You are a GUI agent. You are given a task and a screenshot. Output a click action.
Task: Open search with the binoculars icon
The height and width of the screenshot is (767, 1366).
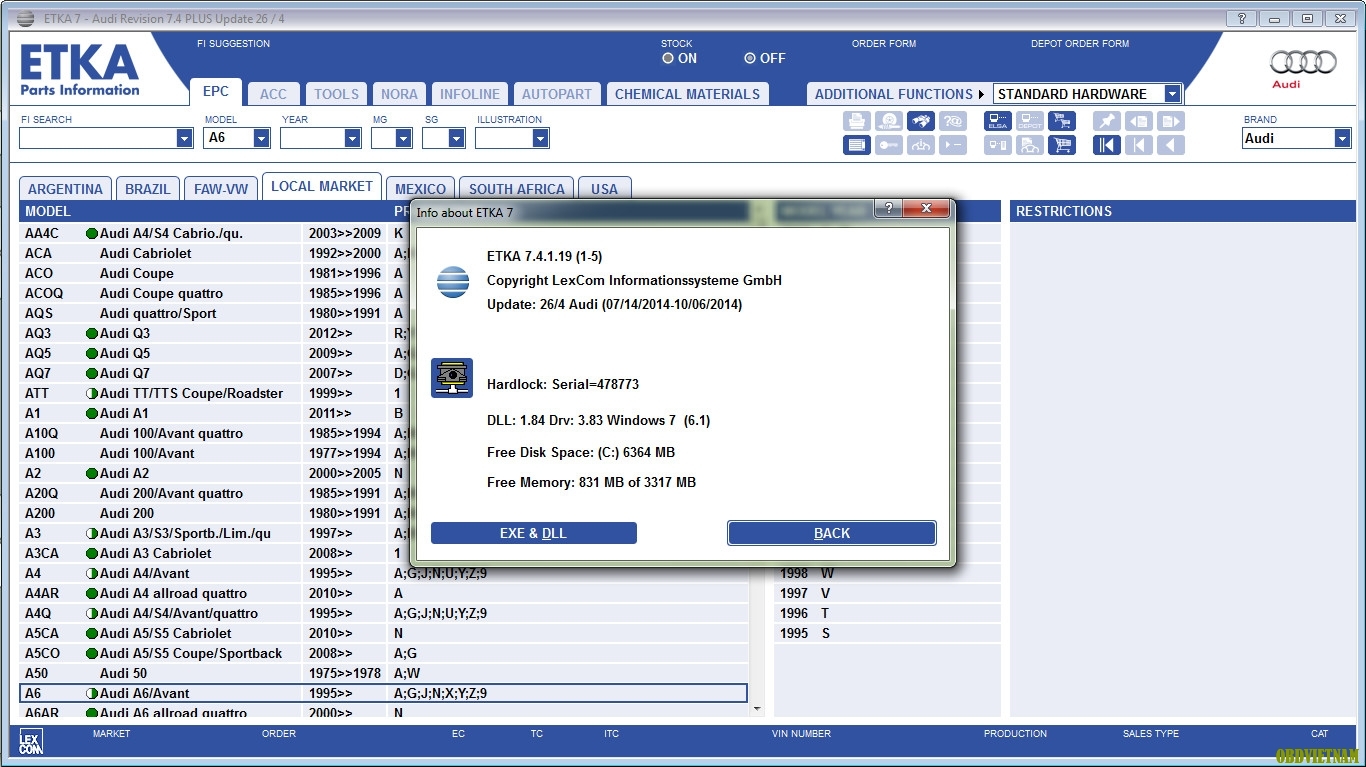(921, 121)
